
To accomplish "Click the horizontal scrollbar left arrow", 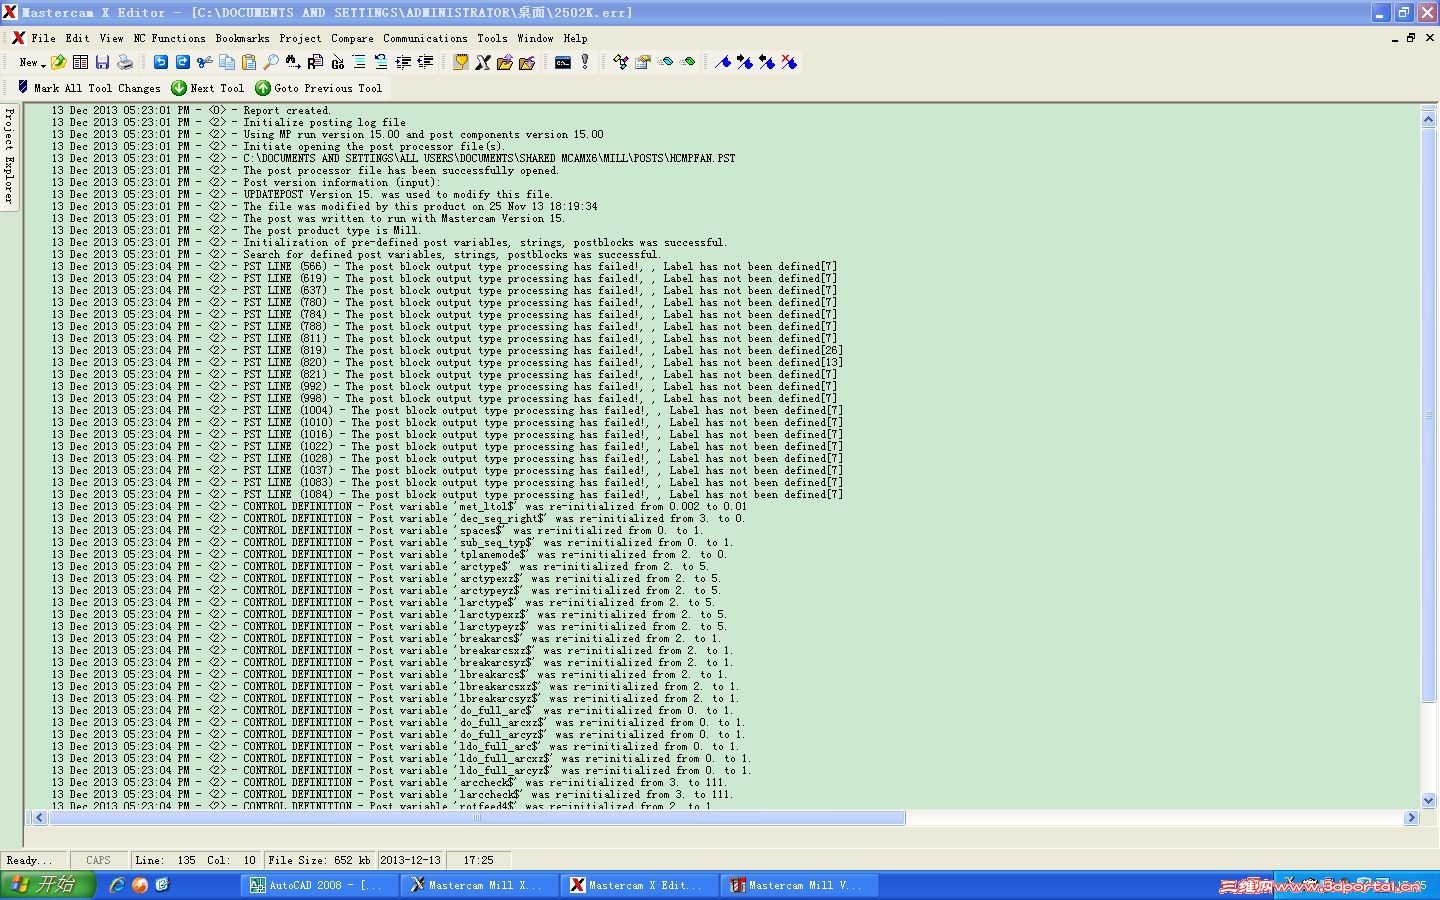I will [x=39, y=818].
